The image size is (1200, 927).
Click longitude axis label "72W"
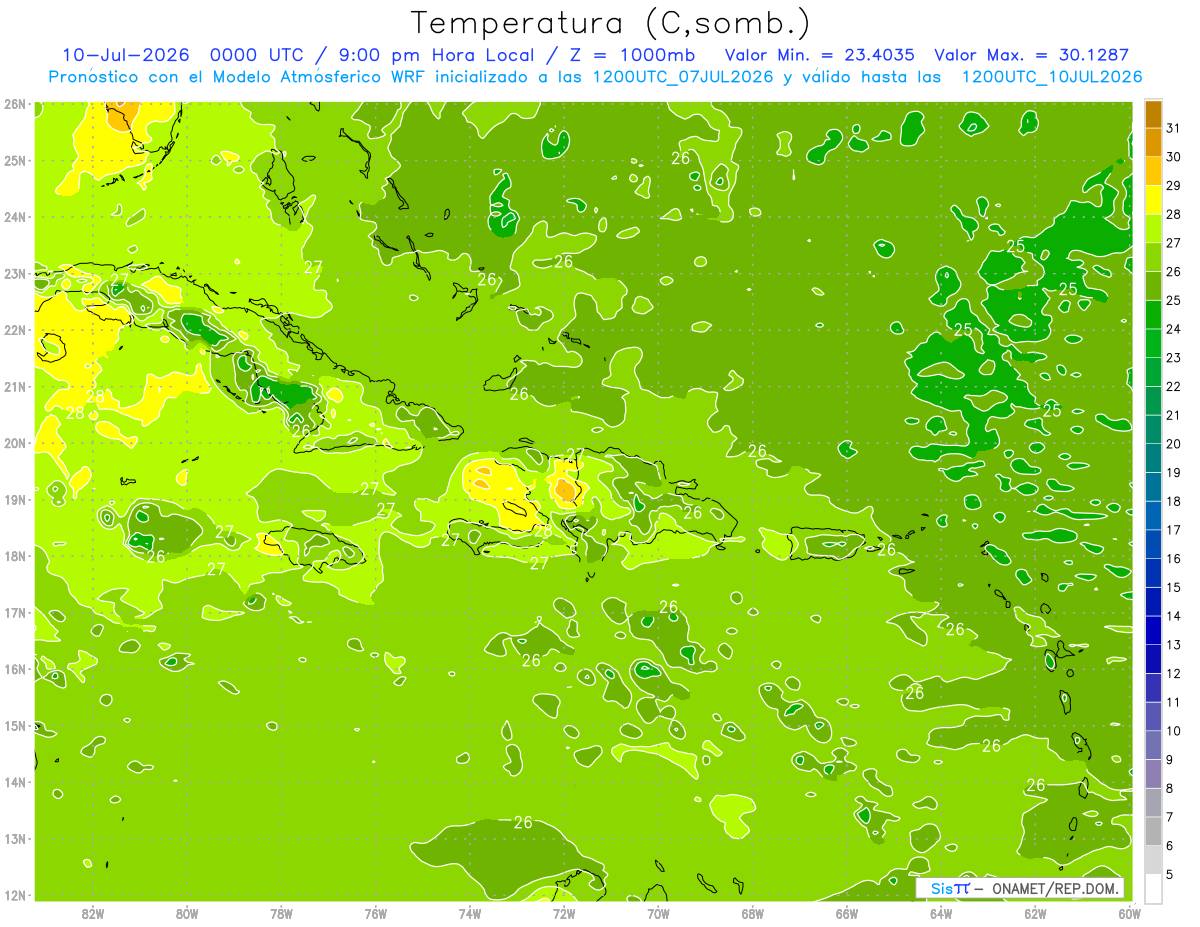tap(564, 913)
